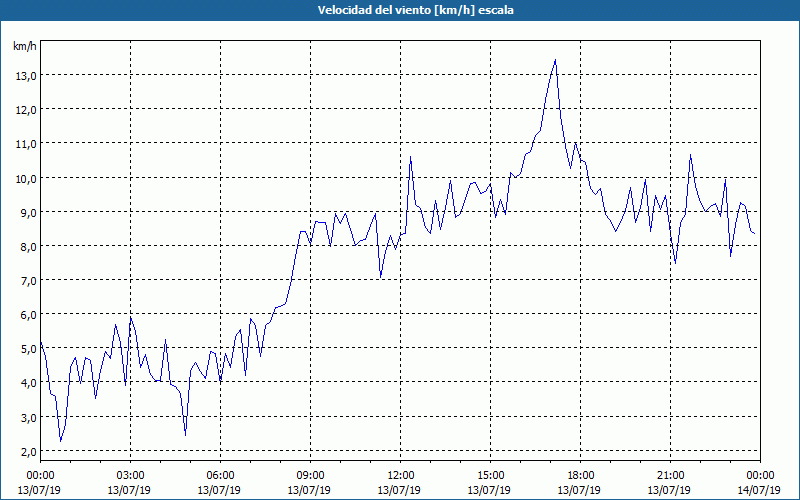
Task: Click the '10,0' y-axis value
Action: [27, 179]
